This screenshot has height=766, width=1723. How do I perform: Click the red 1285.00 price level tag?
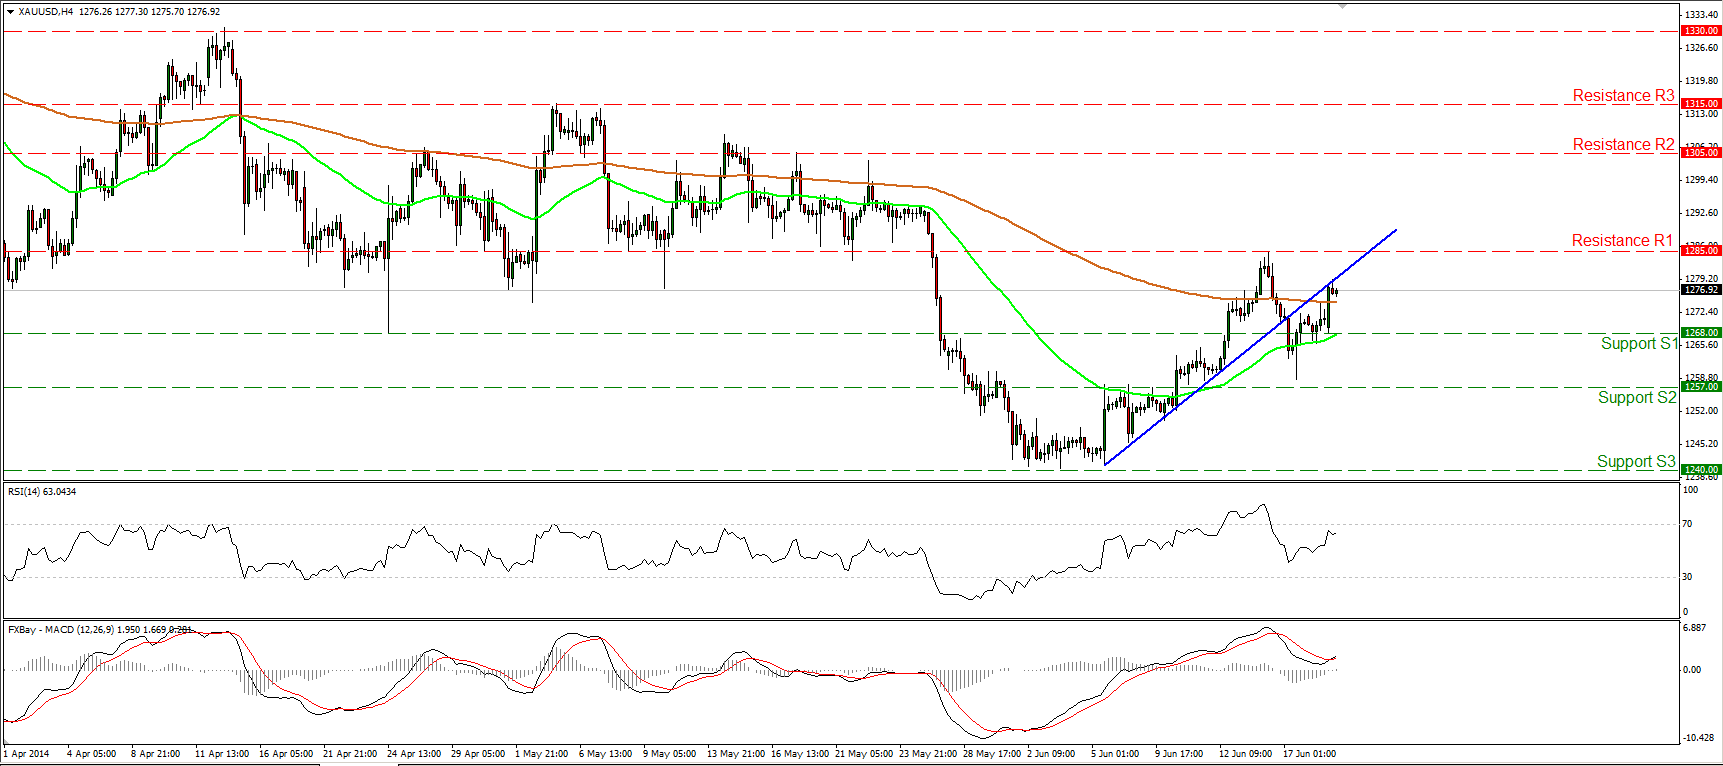point(1701,250)
